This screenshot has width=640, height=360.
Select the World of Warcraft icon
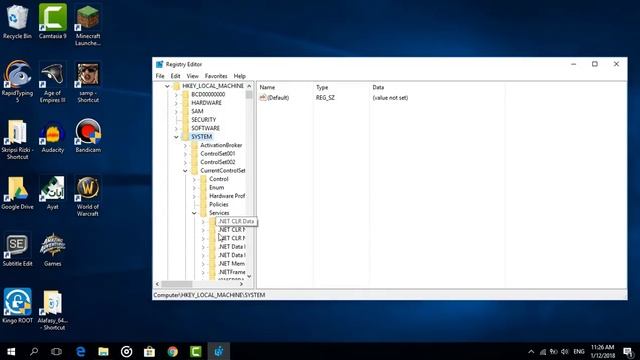point(88,197)
